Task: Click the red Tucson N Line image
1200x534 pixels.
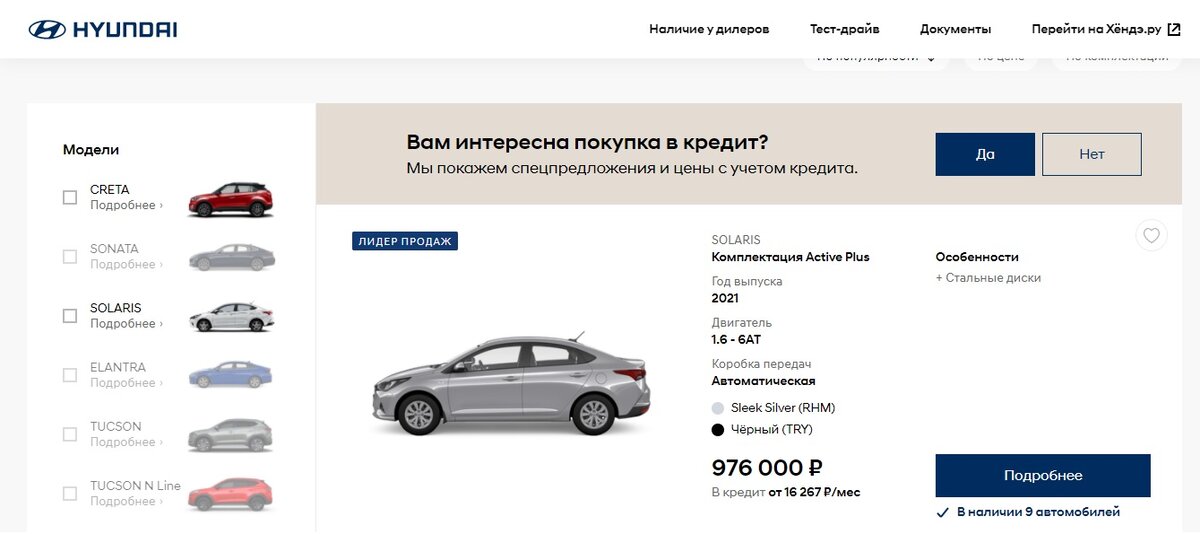Action: point(231,494)
